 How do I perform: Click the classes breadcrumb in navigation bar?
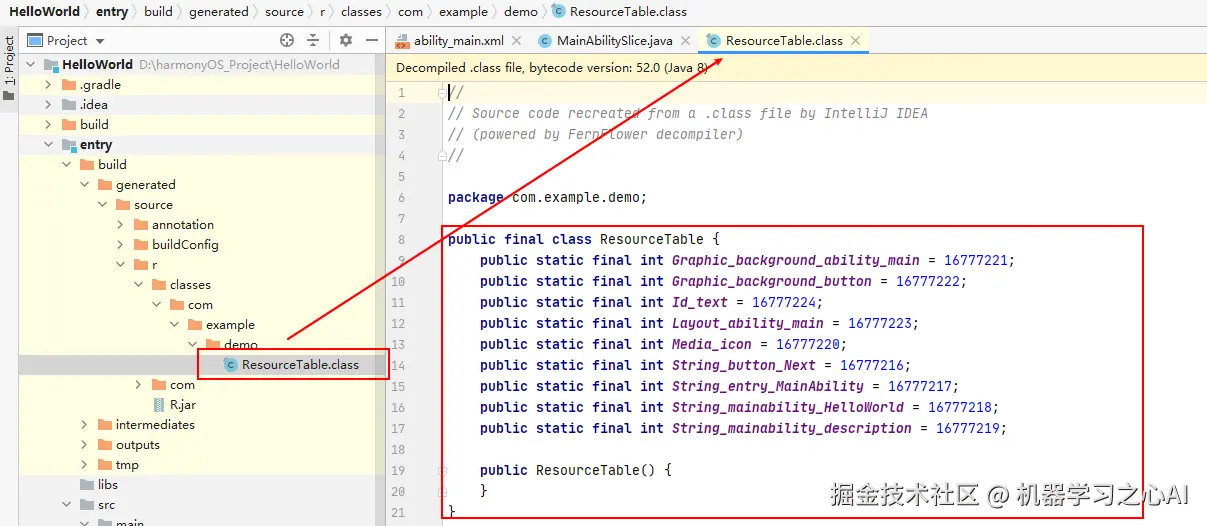(361, 12)
